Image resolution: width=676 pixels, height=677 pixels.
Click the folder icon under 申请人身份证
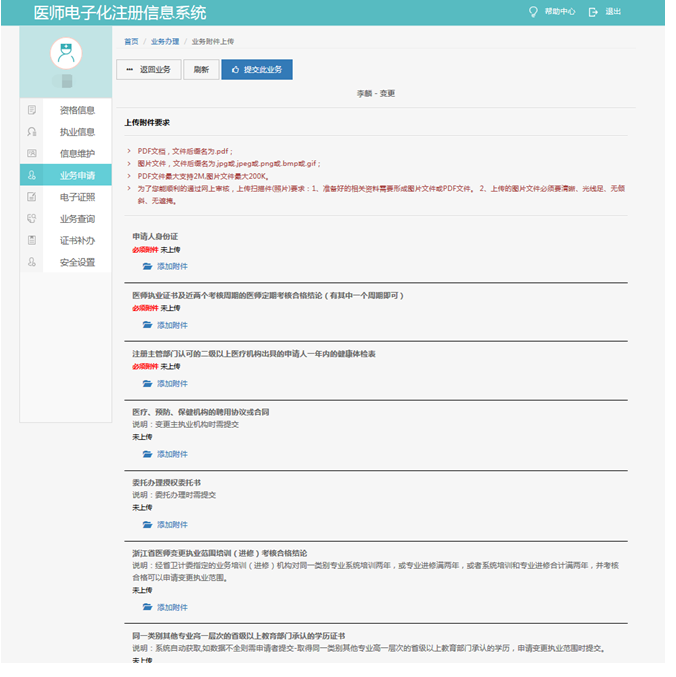pyautogui.click(x=147, y=266)
